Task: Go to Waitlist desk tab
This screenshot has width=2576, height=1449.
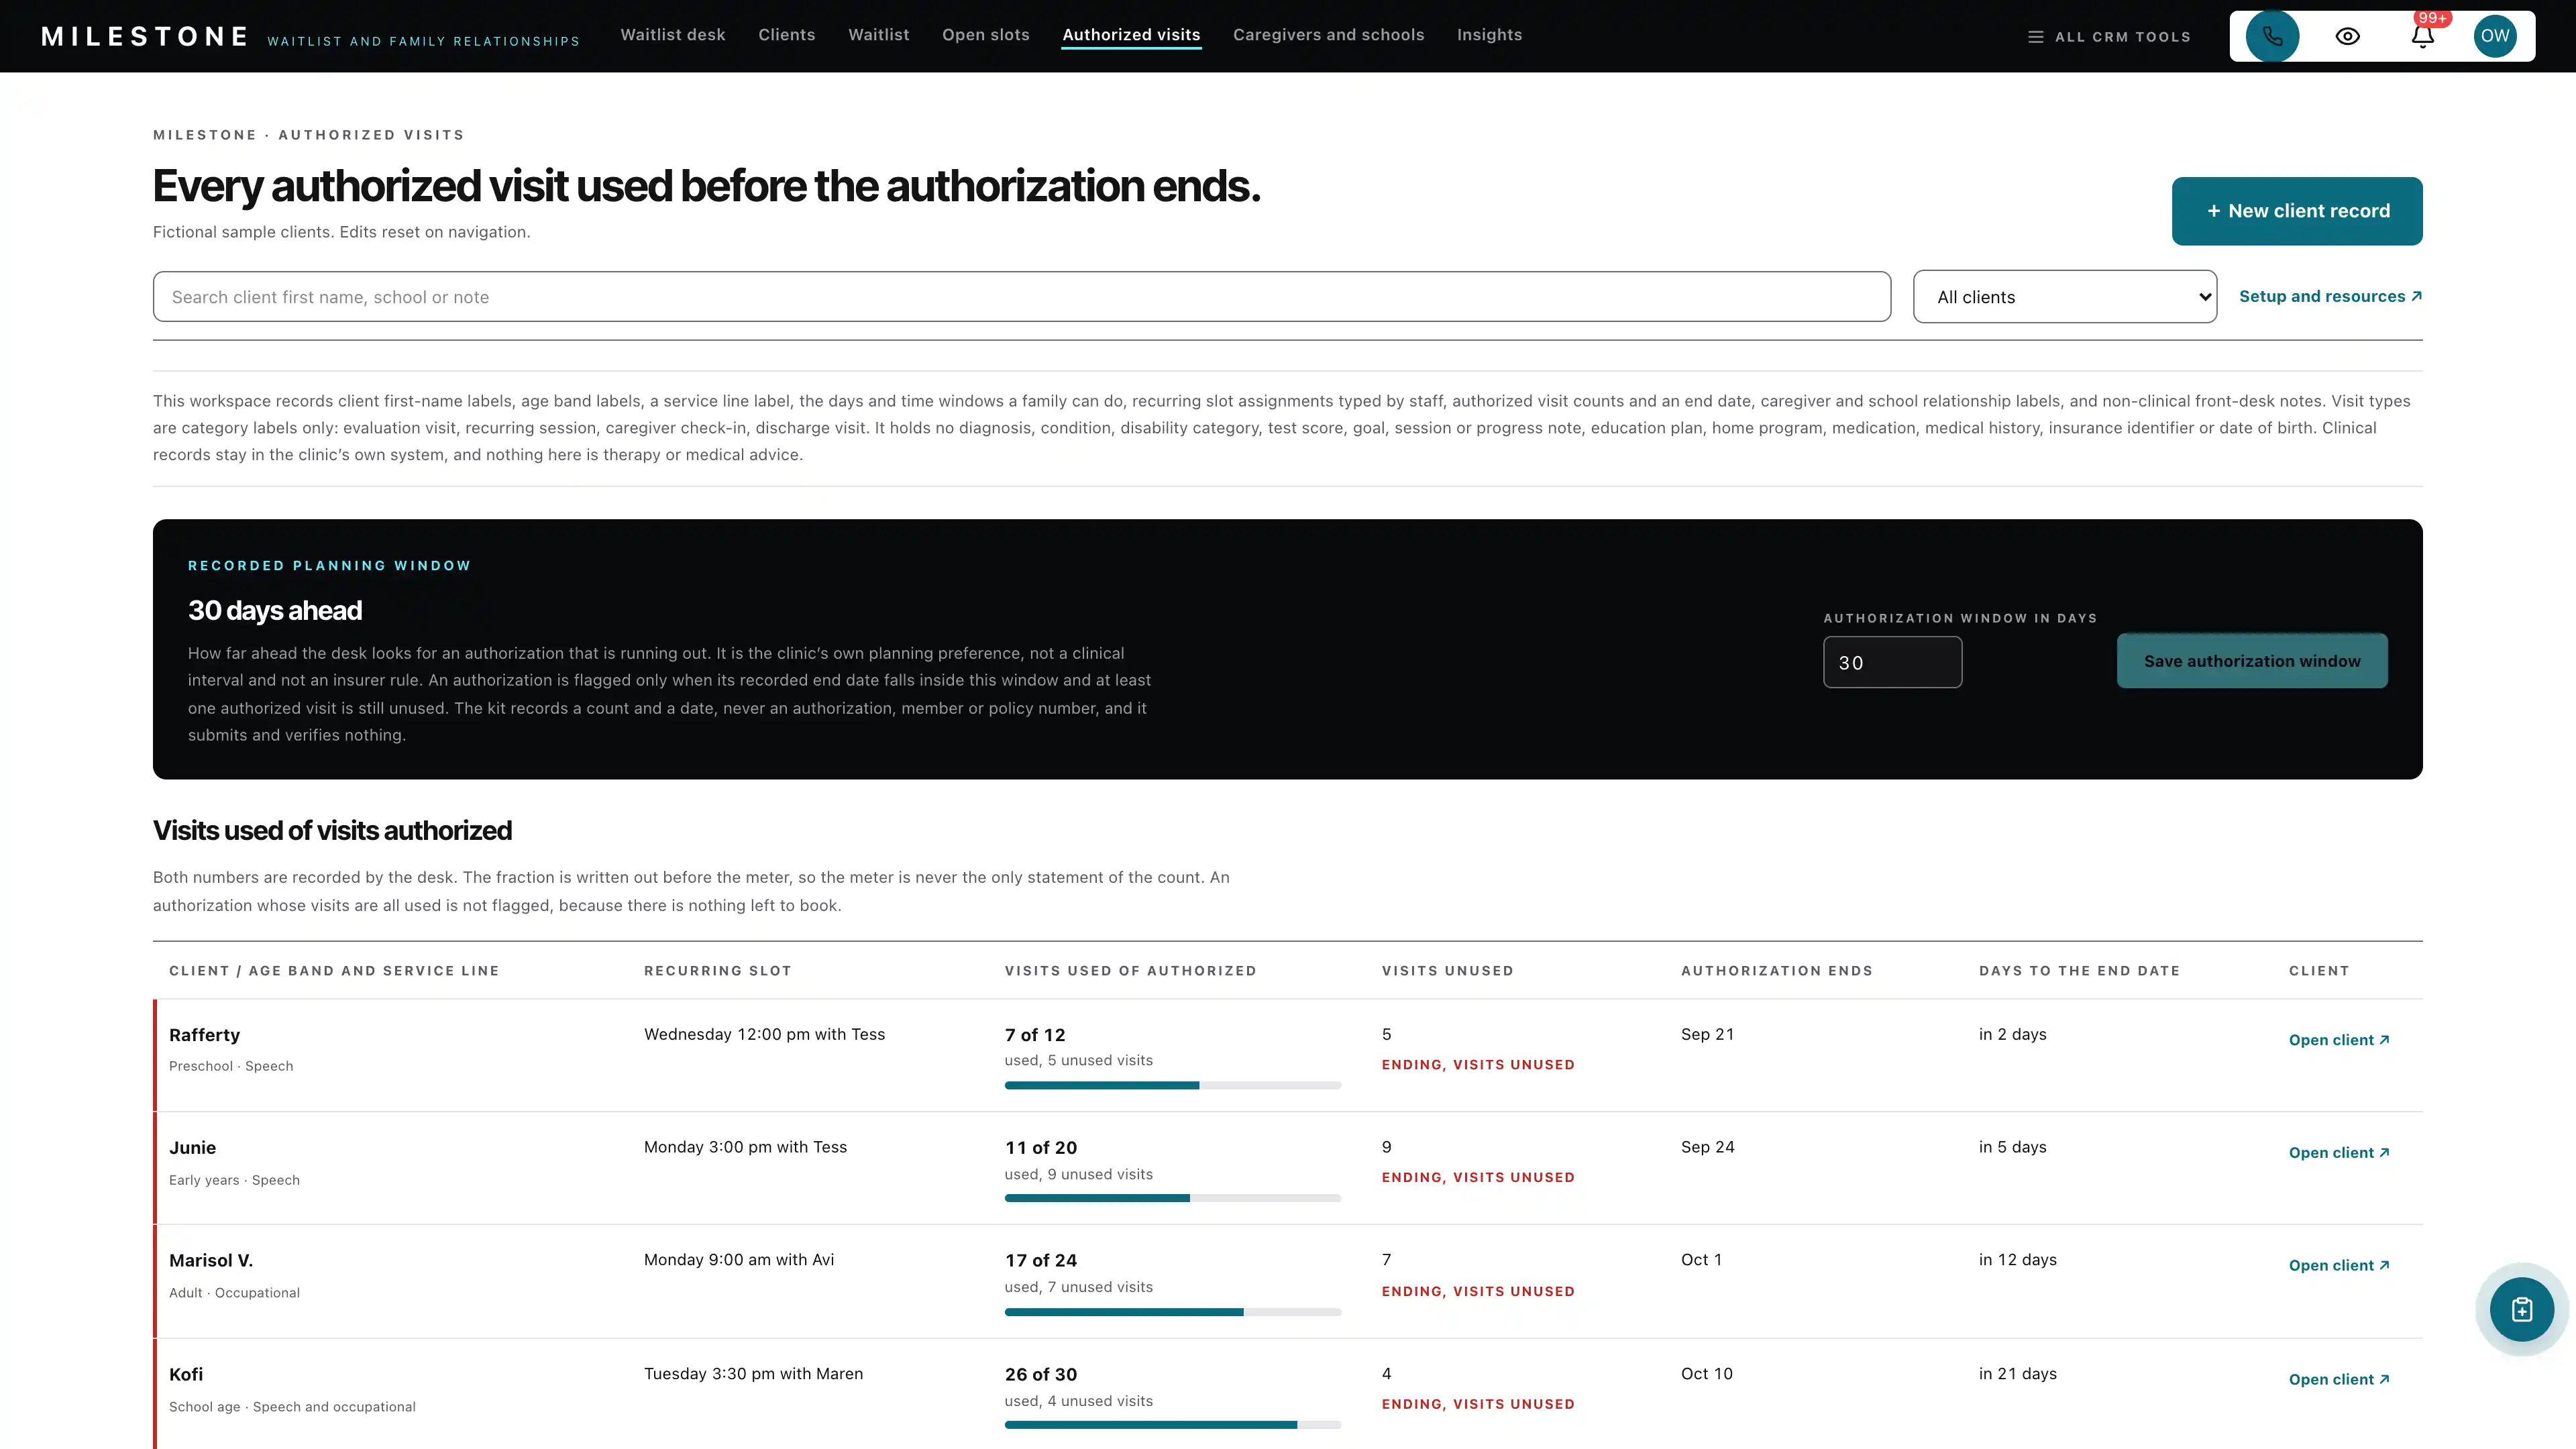Action: click(673, 35)
